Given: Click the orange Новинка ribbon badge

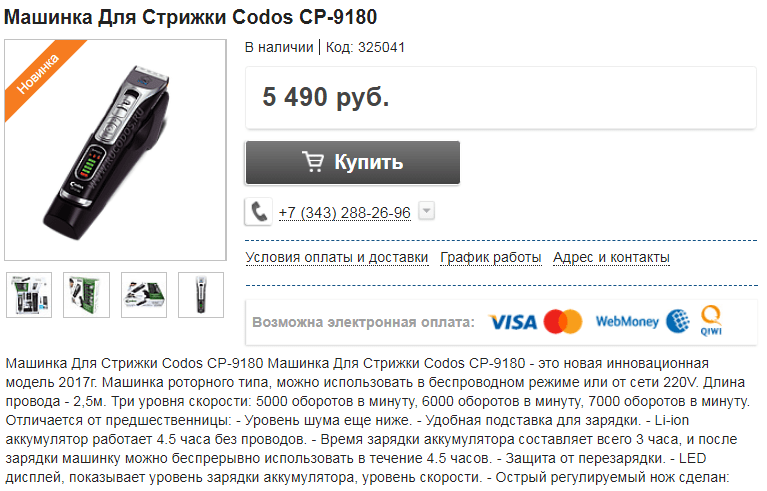Looking at the screenshot, I should point(42,76).
